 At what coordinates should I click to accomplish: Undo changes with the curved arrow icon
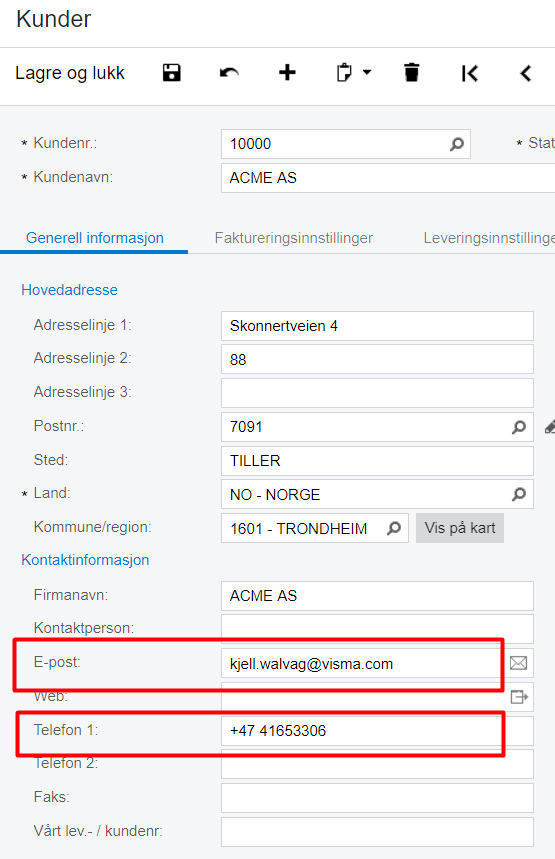click(x=229, y=73)
